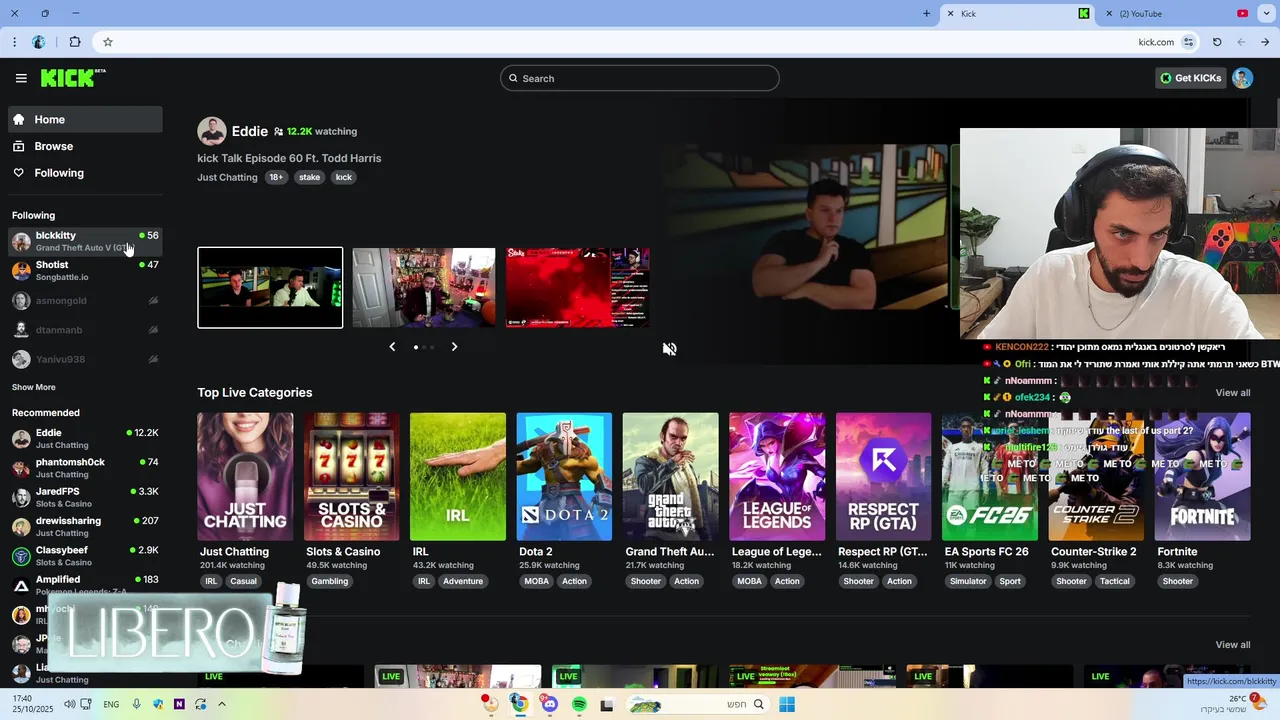Open drewissharing in Recommended list

click(85, 526)
